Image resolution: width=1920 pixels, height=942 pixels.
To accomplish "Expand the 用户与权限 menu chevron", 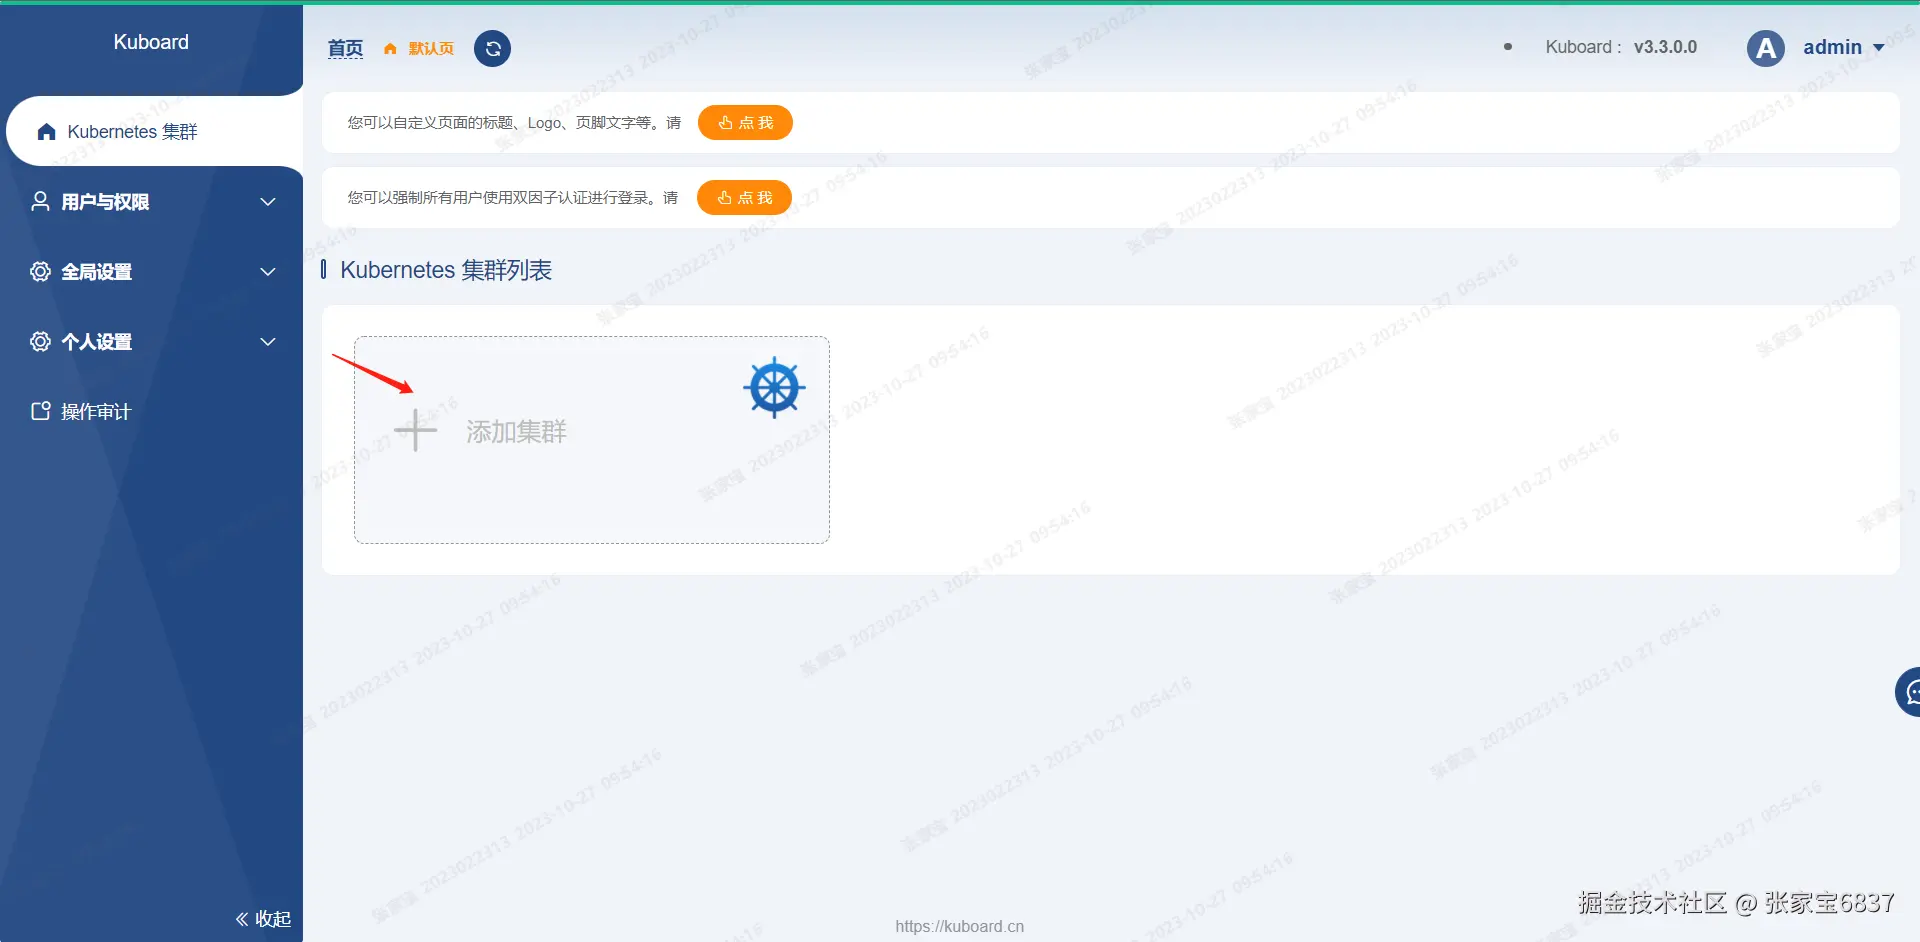I will [x=268, y=202].
